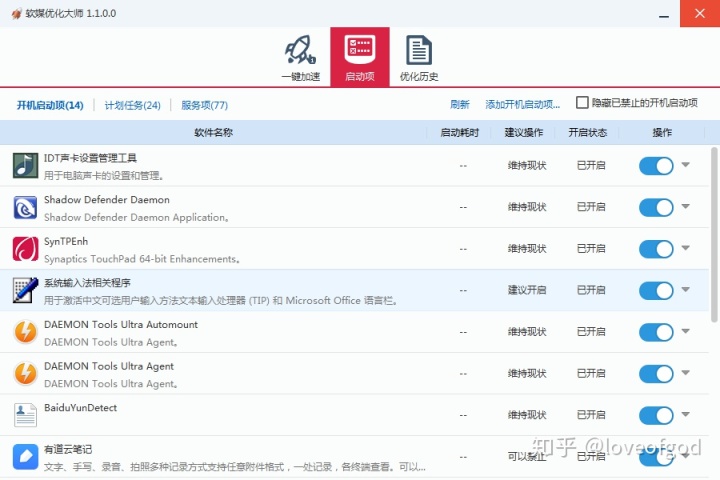
Task: Click the 系统输入法相关程序 pen icon
Action: click(25, 290)
